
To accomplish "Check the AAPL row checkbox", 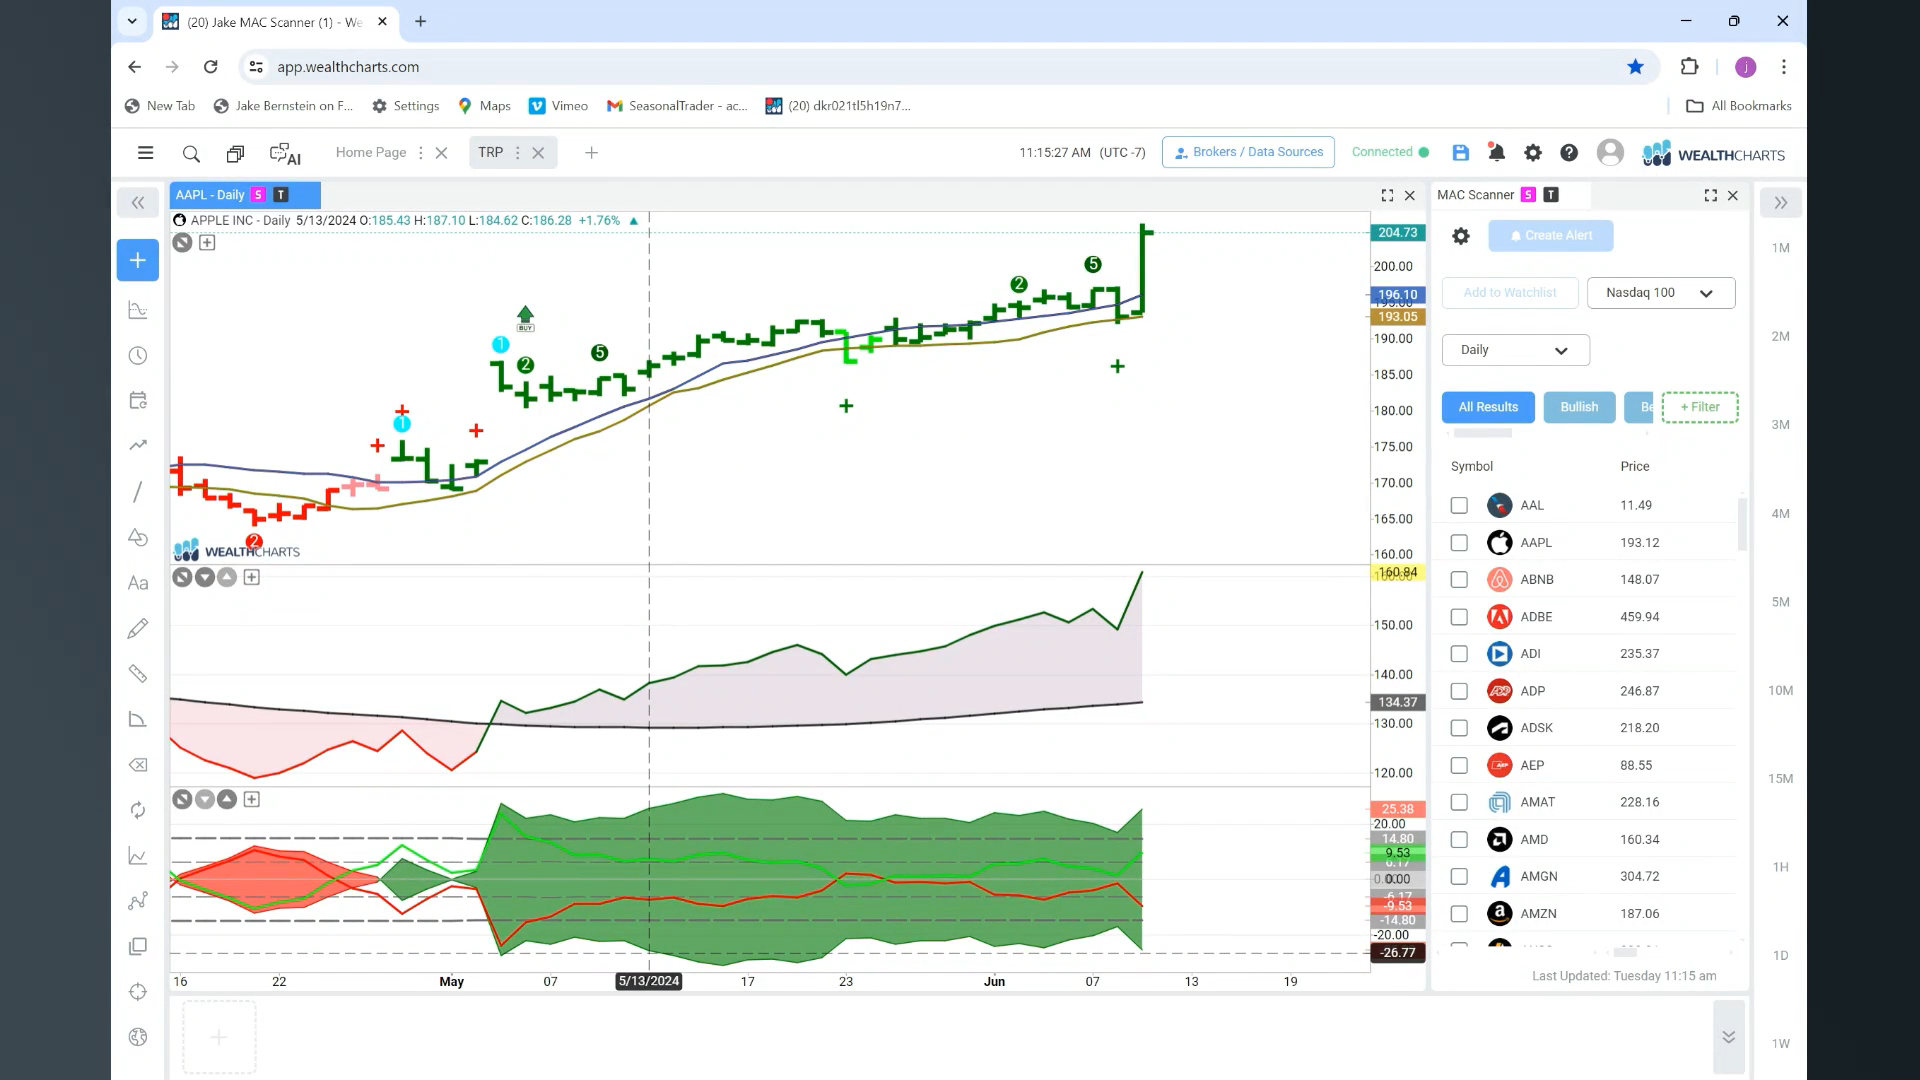I will tap(1459, 543).
